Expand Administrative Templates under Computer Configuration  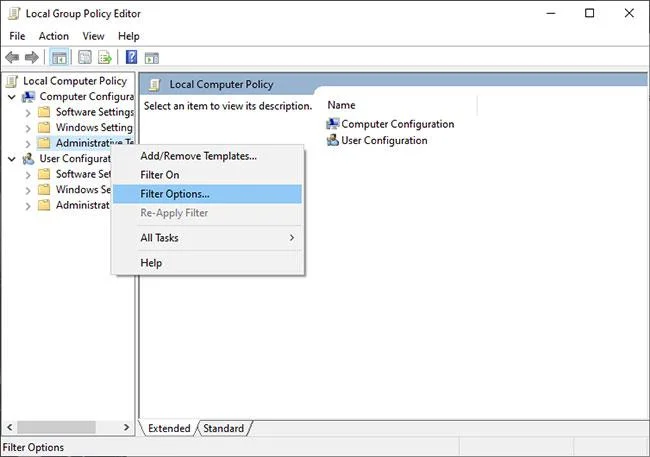(28, 144)
